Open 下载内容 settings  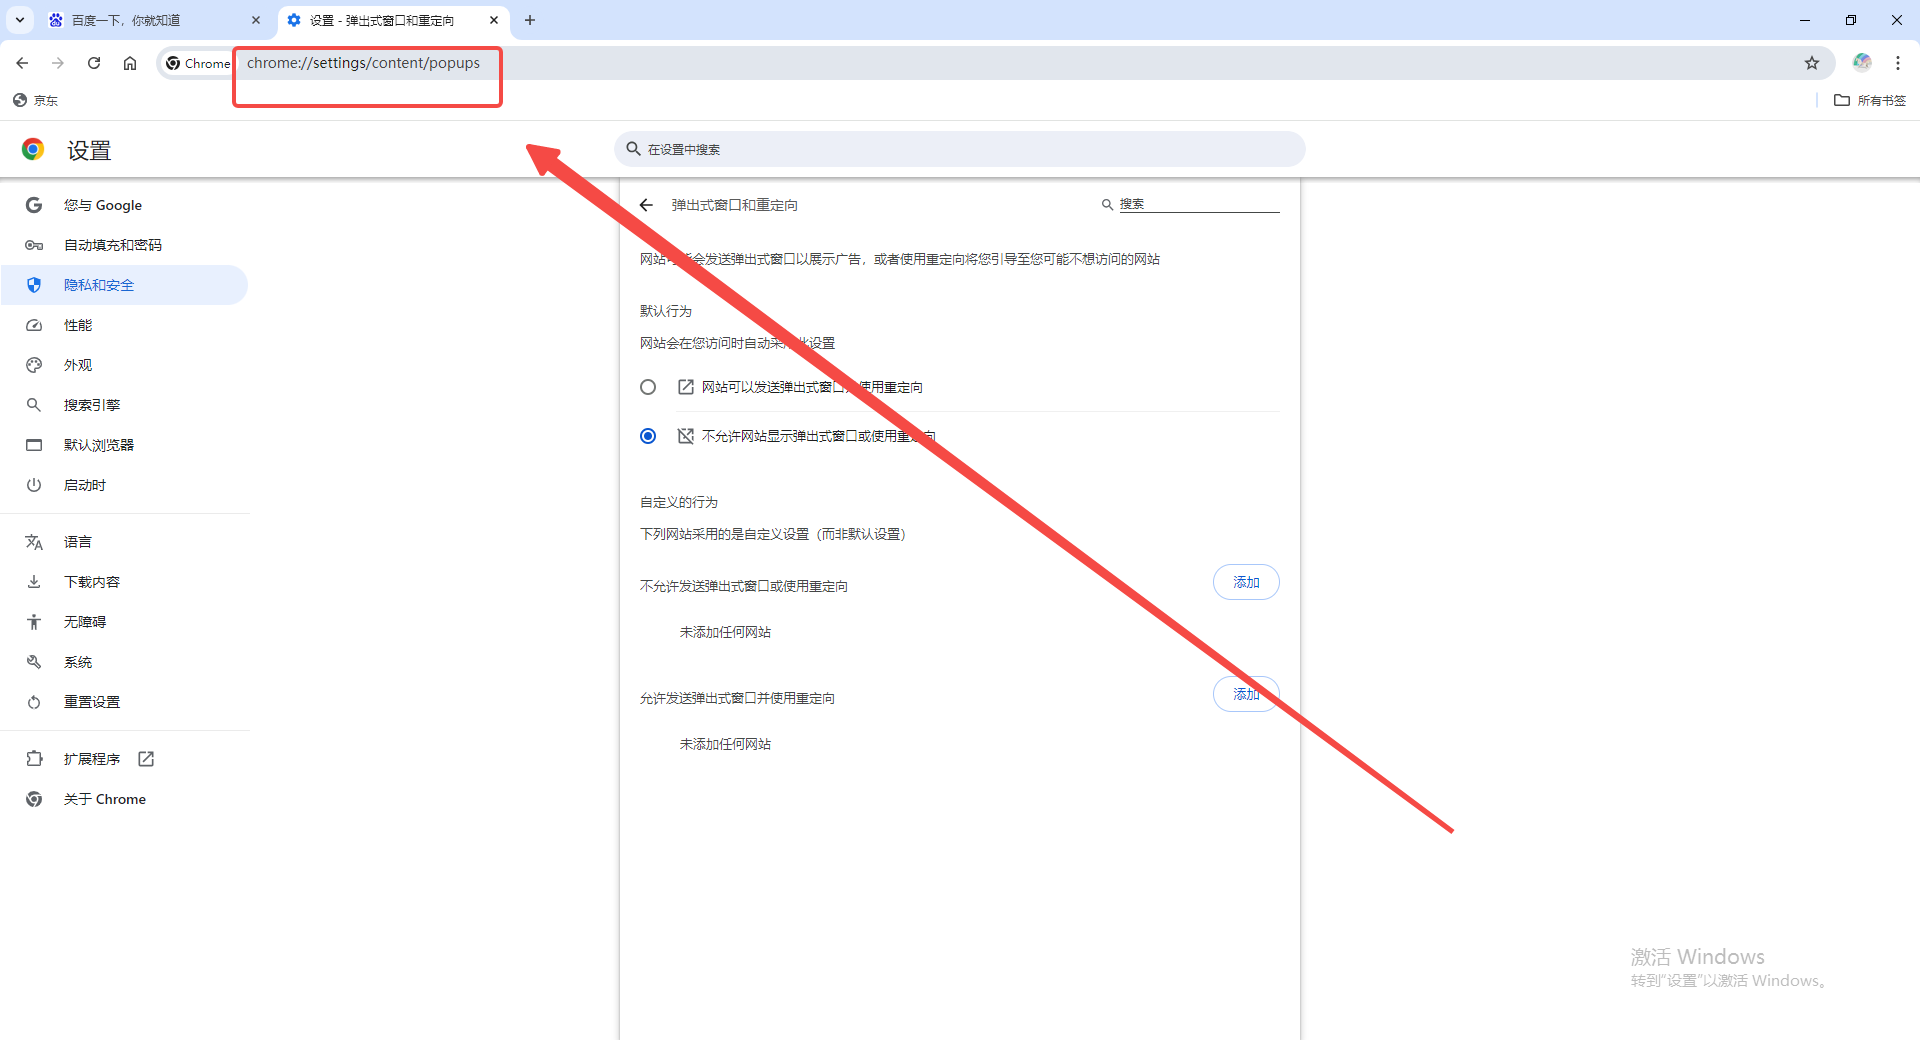[x=124, y=582]
